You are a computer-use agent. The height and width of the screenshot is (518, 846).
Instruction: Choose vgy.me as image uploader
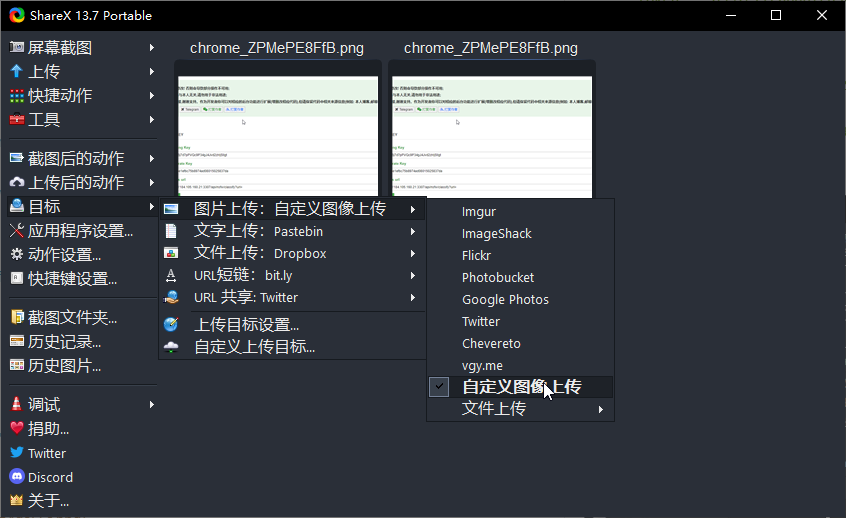click(482, 365)
